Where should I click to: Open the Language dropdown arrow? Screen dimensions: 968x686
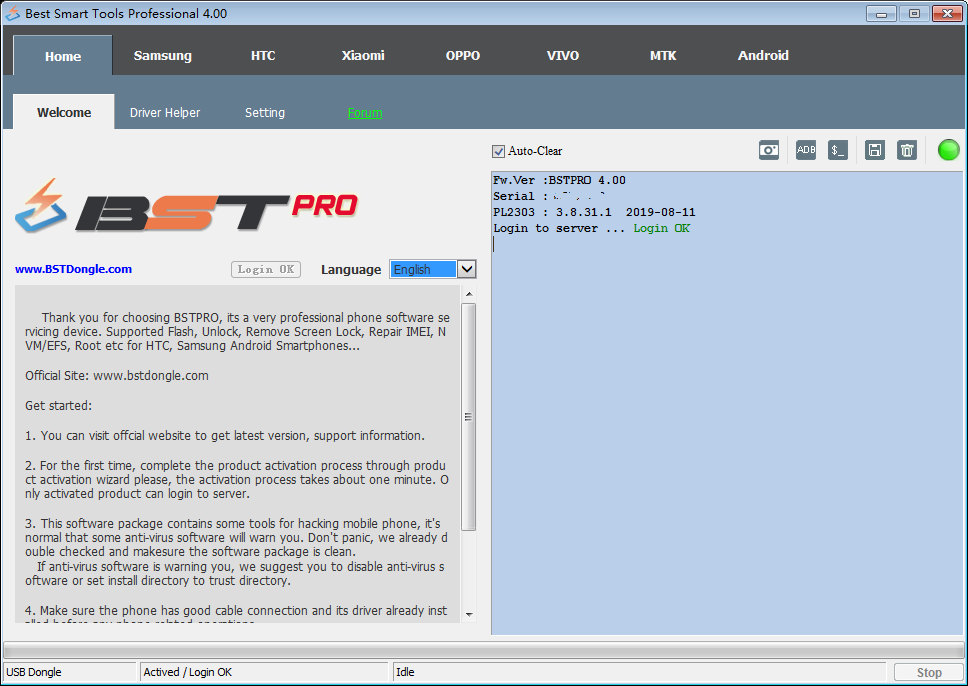[467, 269]
